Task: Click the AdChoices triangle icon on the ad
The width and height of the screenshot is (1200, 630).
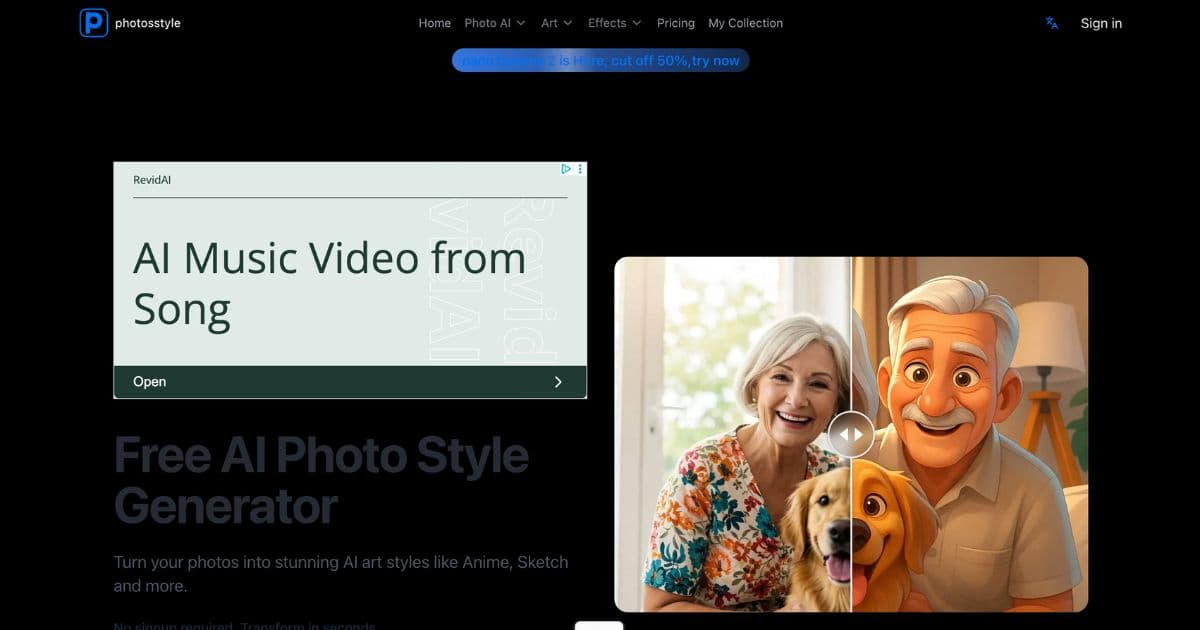Action: click(566, 169)
